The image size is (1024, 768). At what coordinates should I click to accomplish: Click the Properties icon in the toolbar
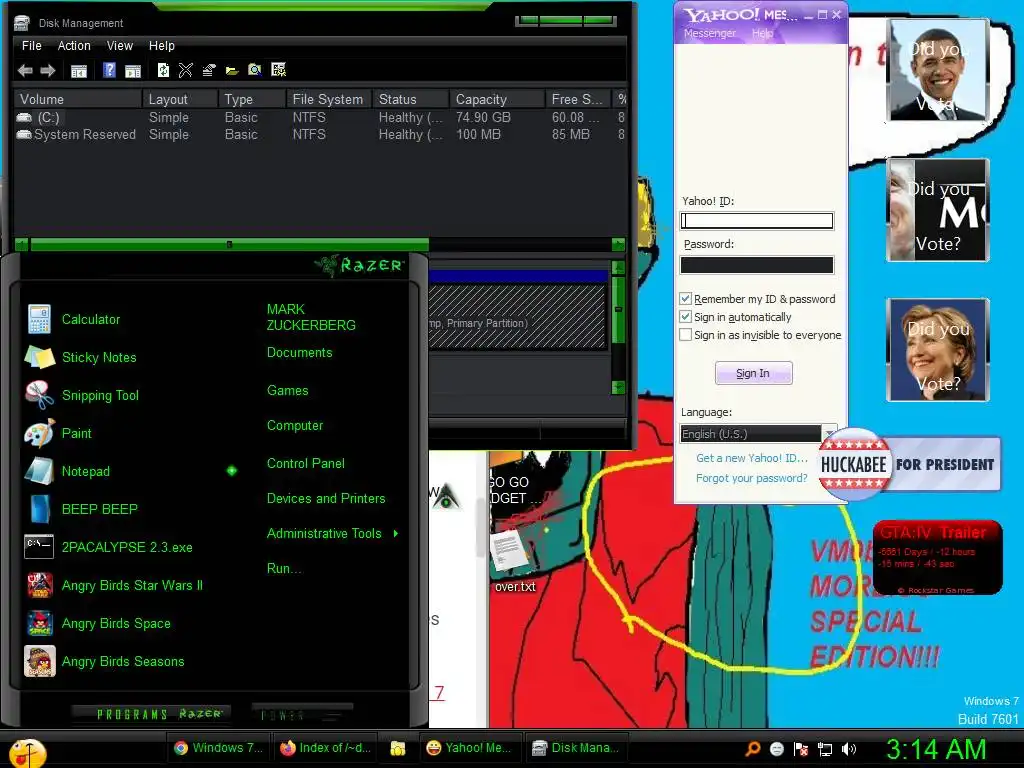pos(209,70)
